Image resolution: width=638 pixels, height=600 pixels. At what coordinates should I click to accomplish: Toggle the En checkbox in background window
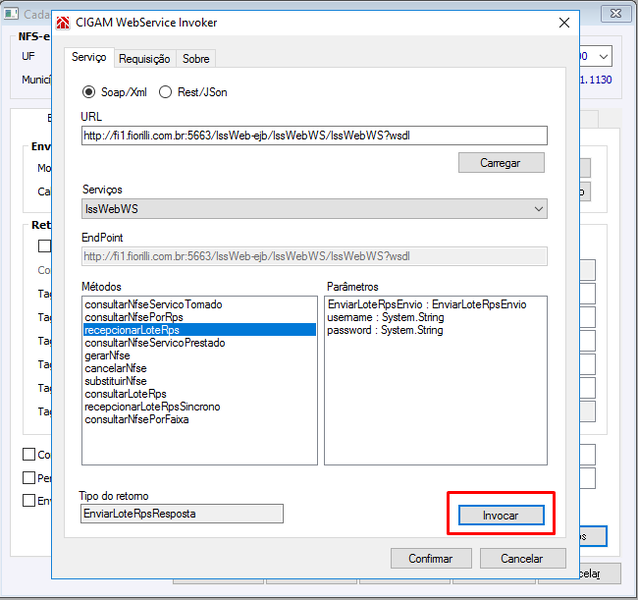[29, 500]
